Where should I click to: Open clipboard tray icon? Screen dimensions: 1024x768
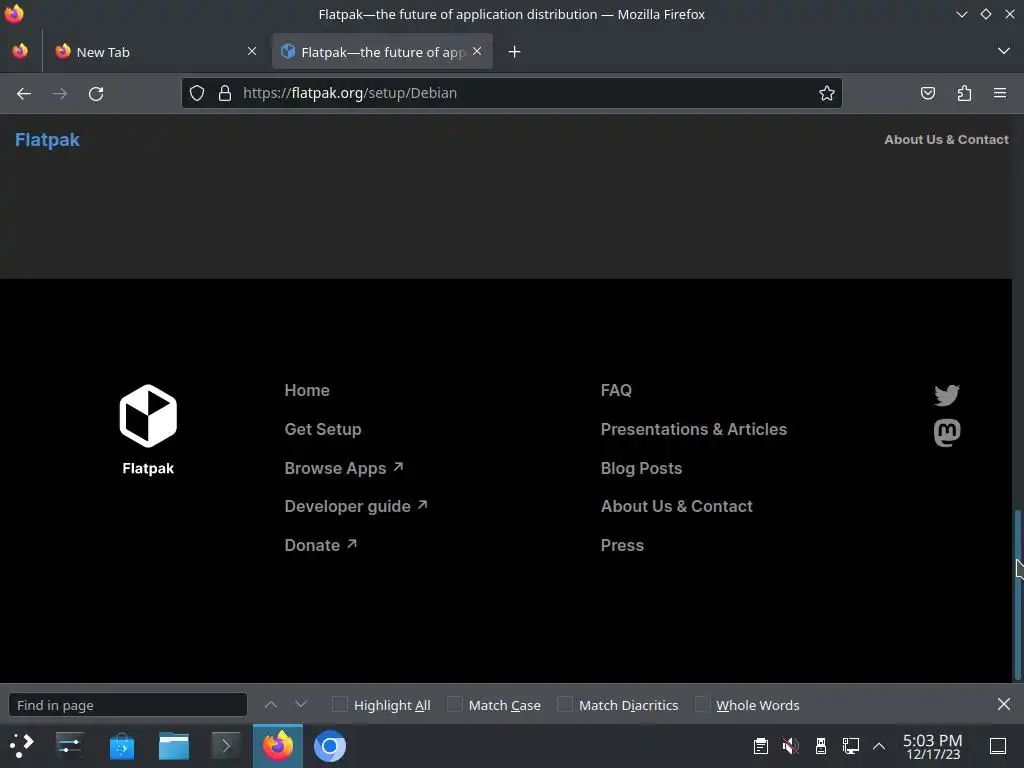[x=760, y=746]
